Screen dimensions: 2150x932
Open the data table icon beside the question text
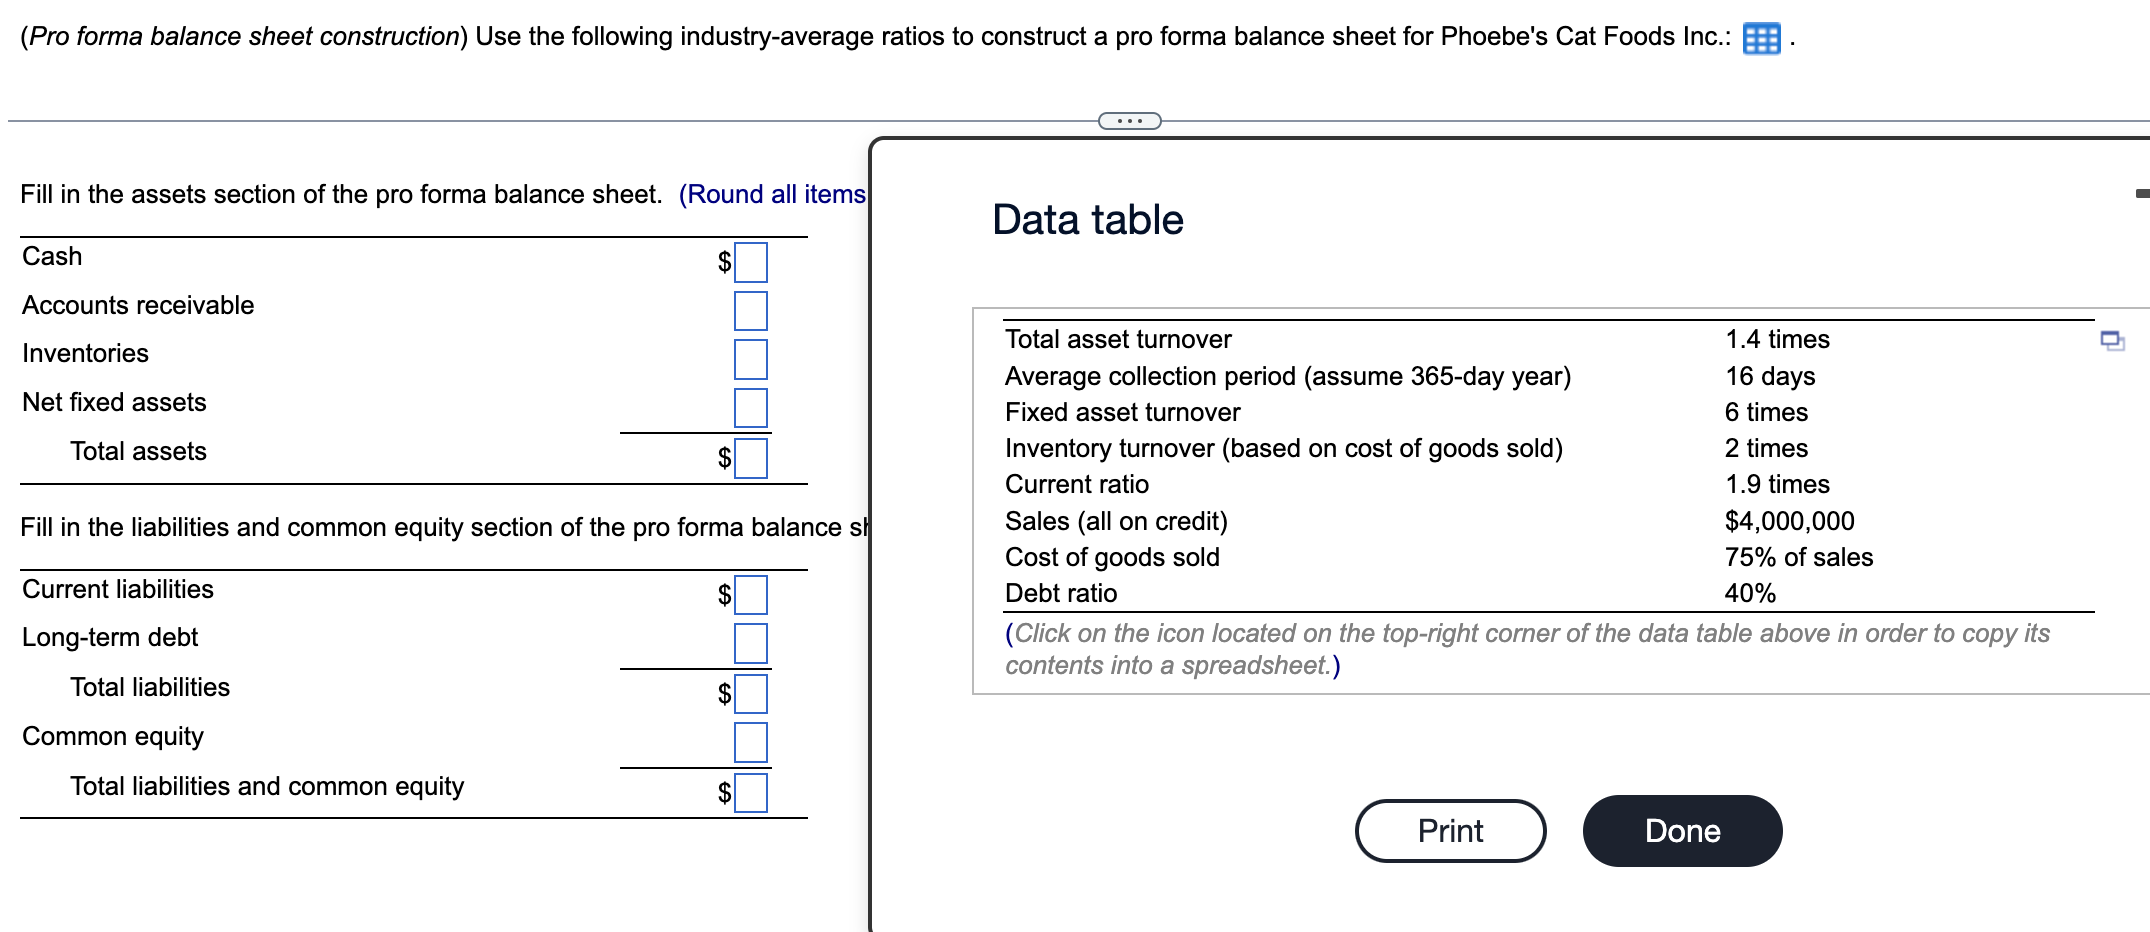pos(1762,39)
